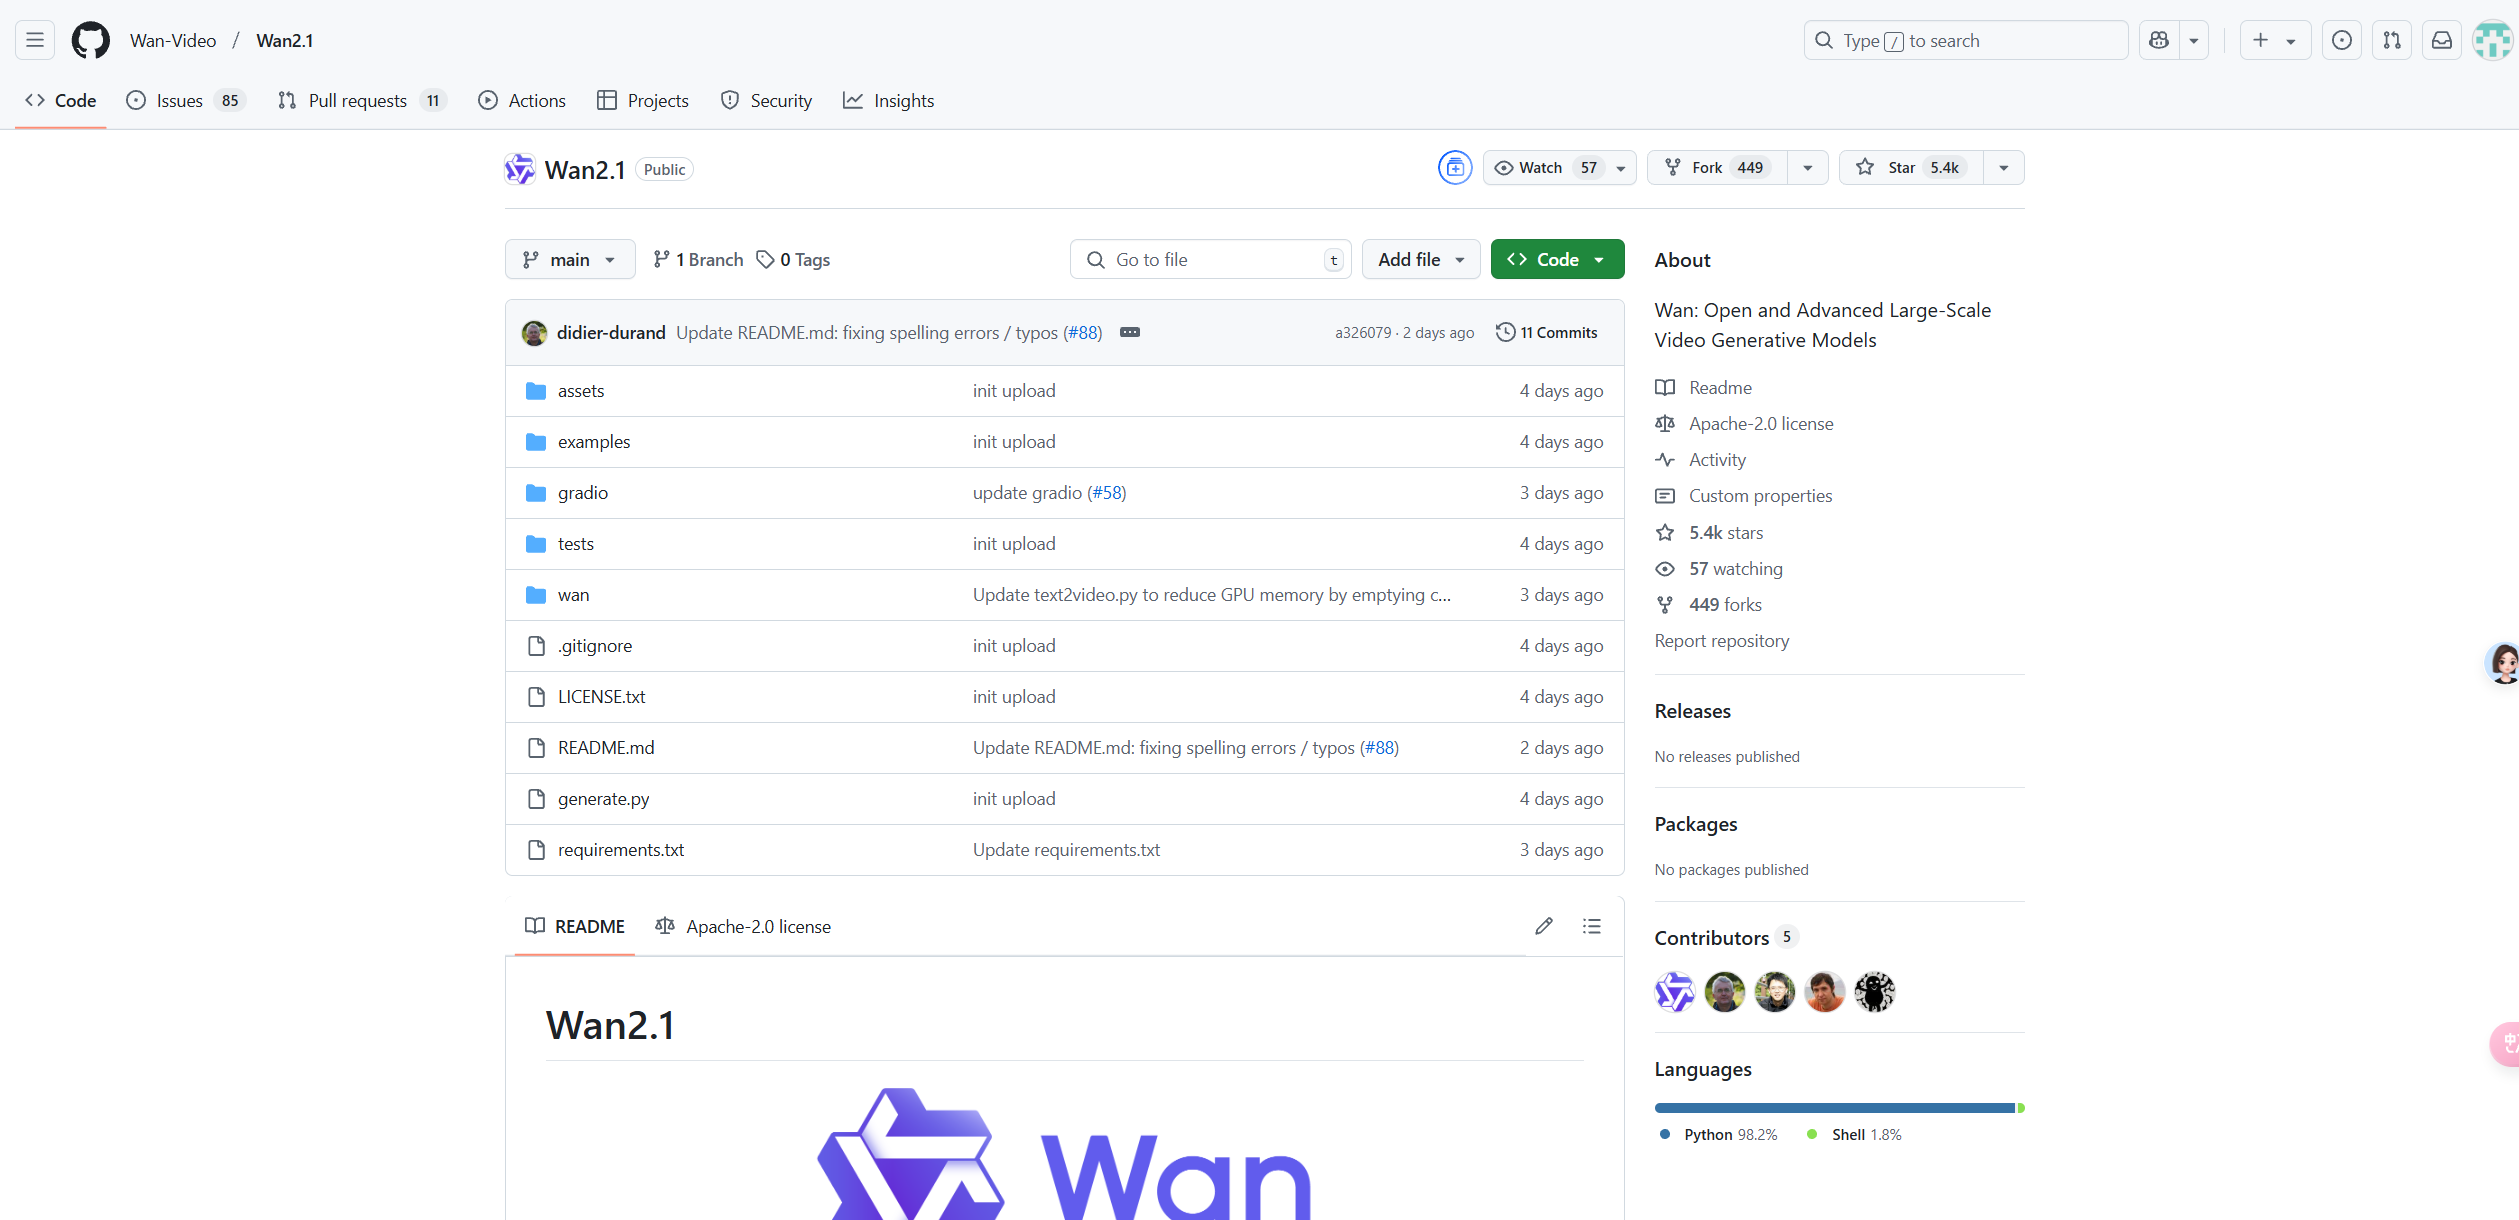Image resolution: width=2519 pixels, height=1220 pixels.
Task: Open the Copilot icon in header
Action: click(2159, 40)
